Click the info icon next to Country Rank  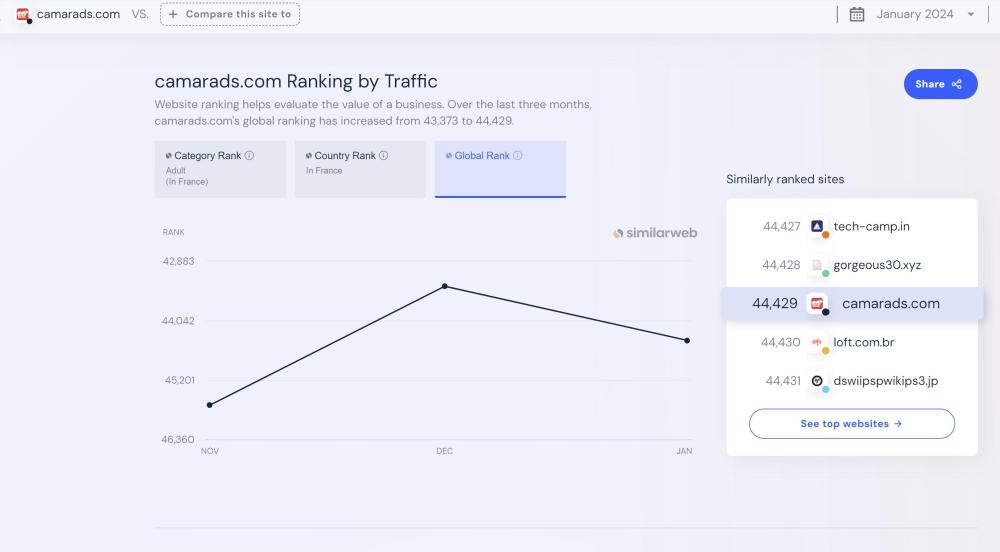pyautogui.click(x=384, y=156)
